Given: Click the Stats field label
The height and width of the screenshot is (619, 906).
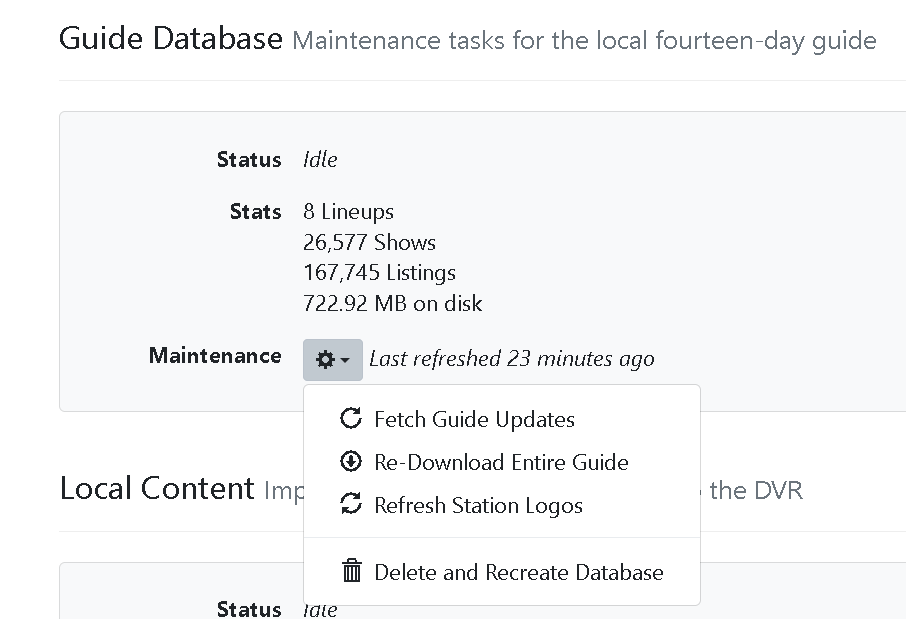Looking at the screenshot, I should [255, 212].
